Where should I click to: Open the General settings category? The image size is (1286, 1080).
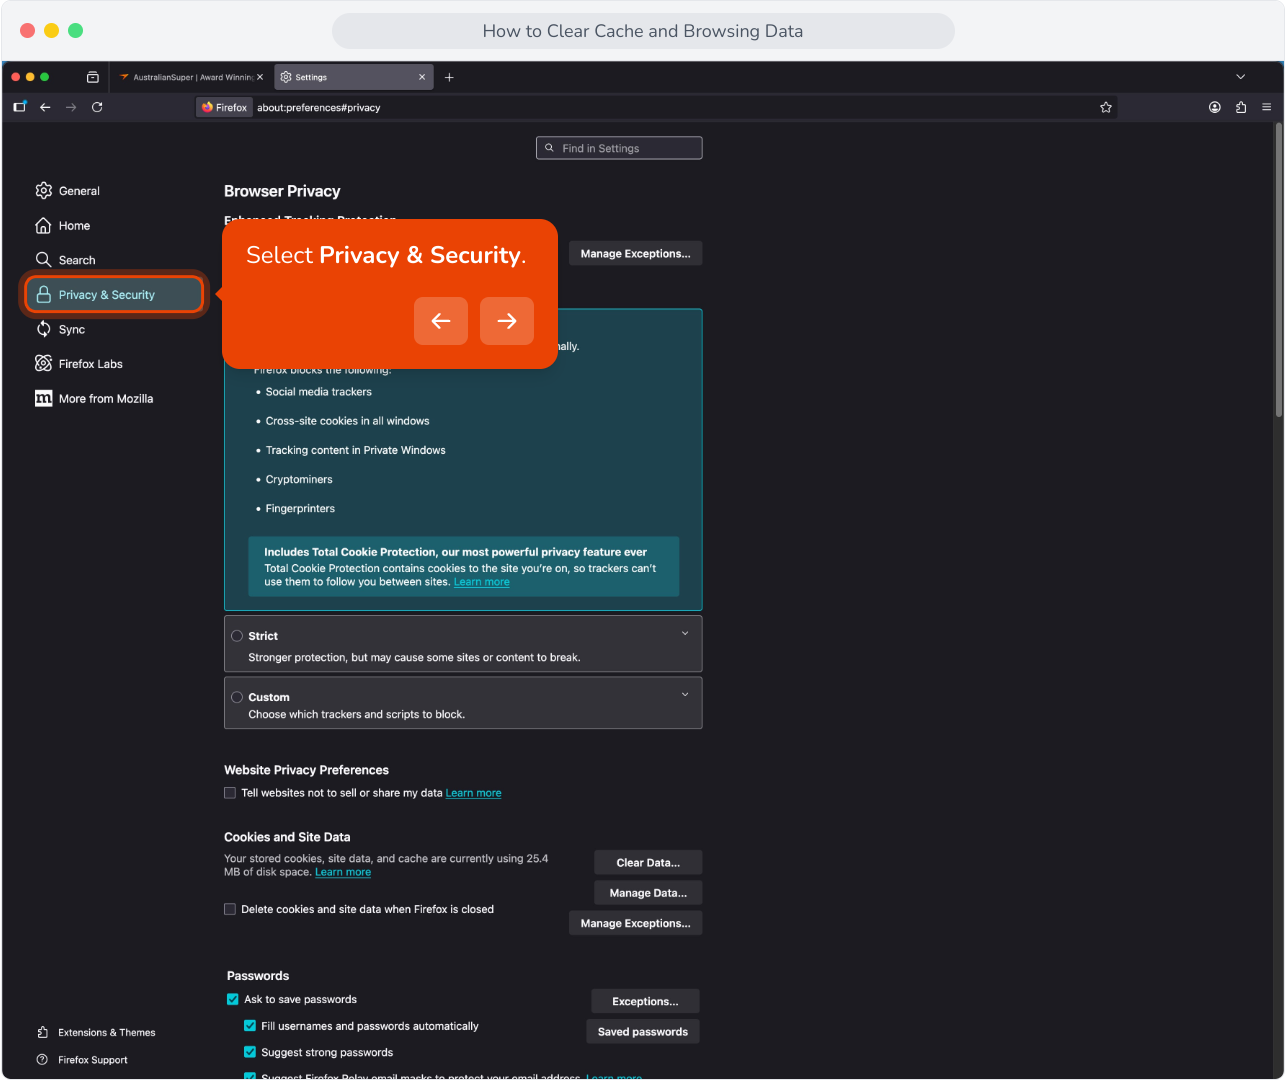click(x=68, y=191)
